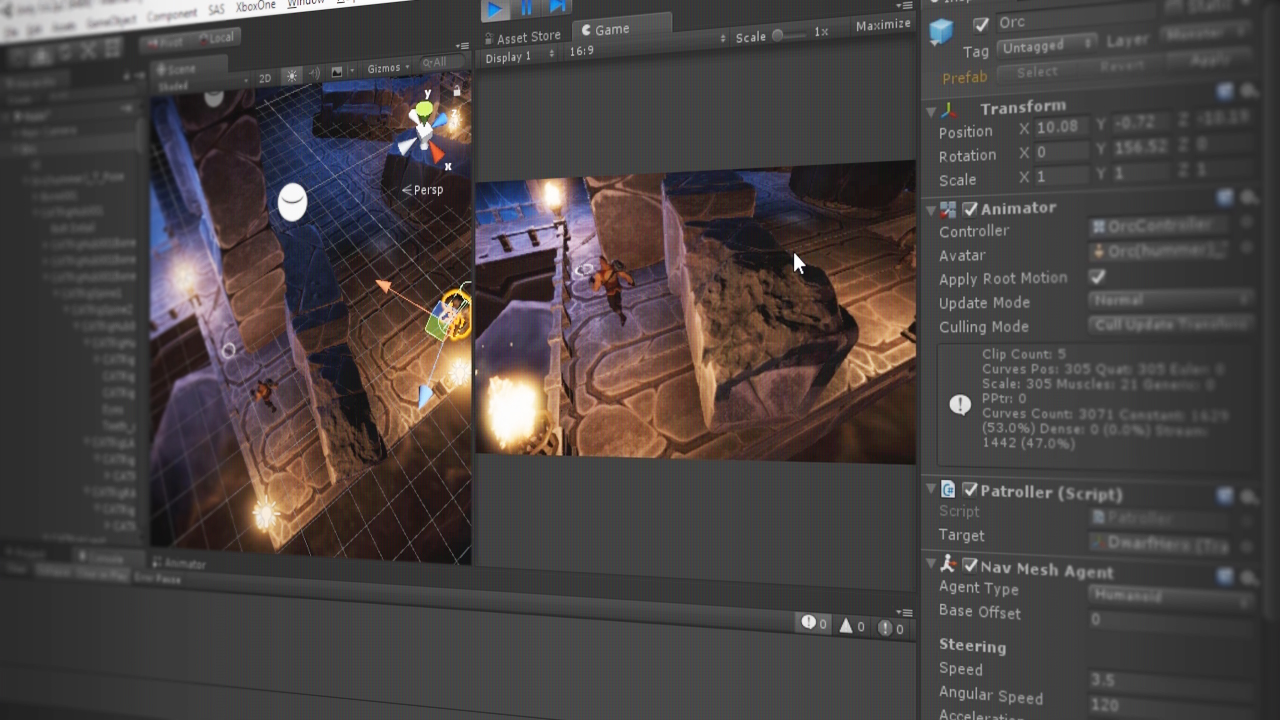
Task: Click the Step frame button
Action: pyautogui.click(x=558, y=8)
